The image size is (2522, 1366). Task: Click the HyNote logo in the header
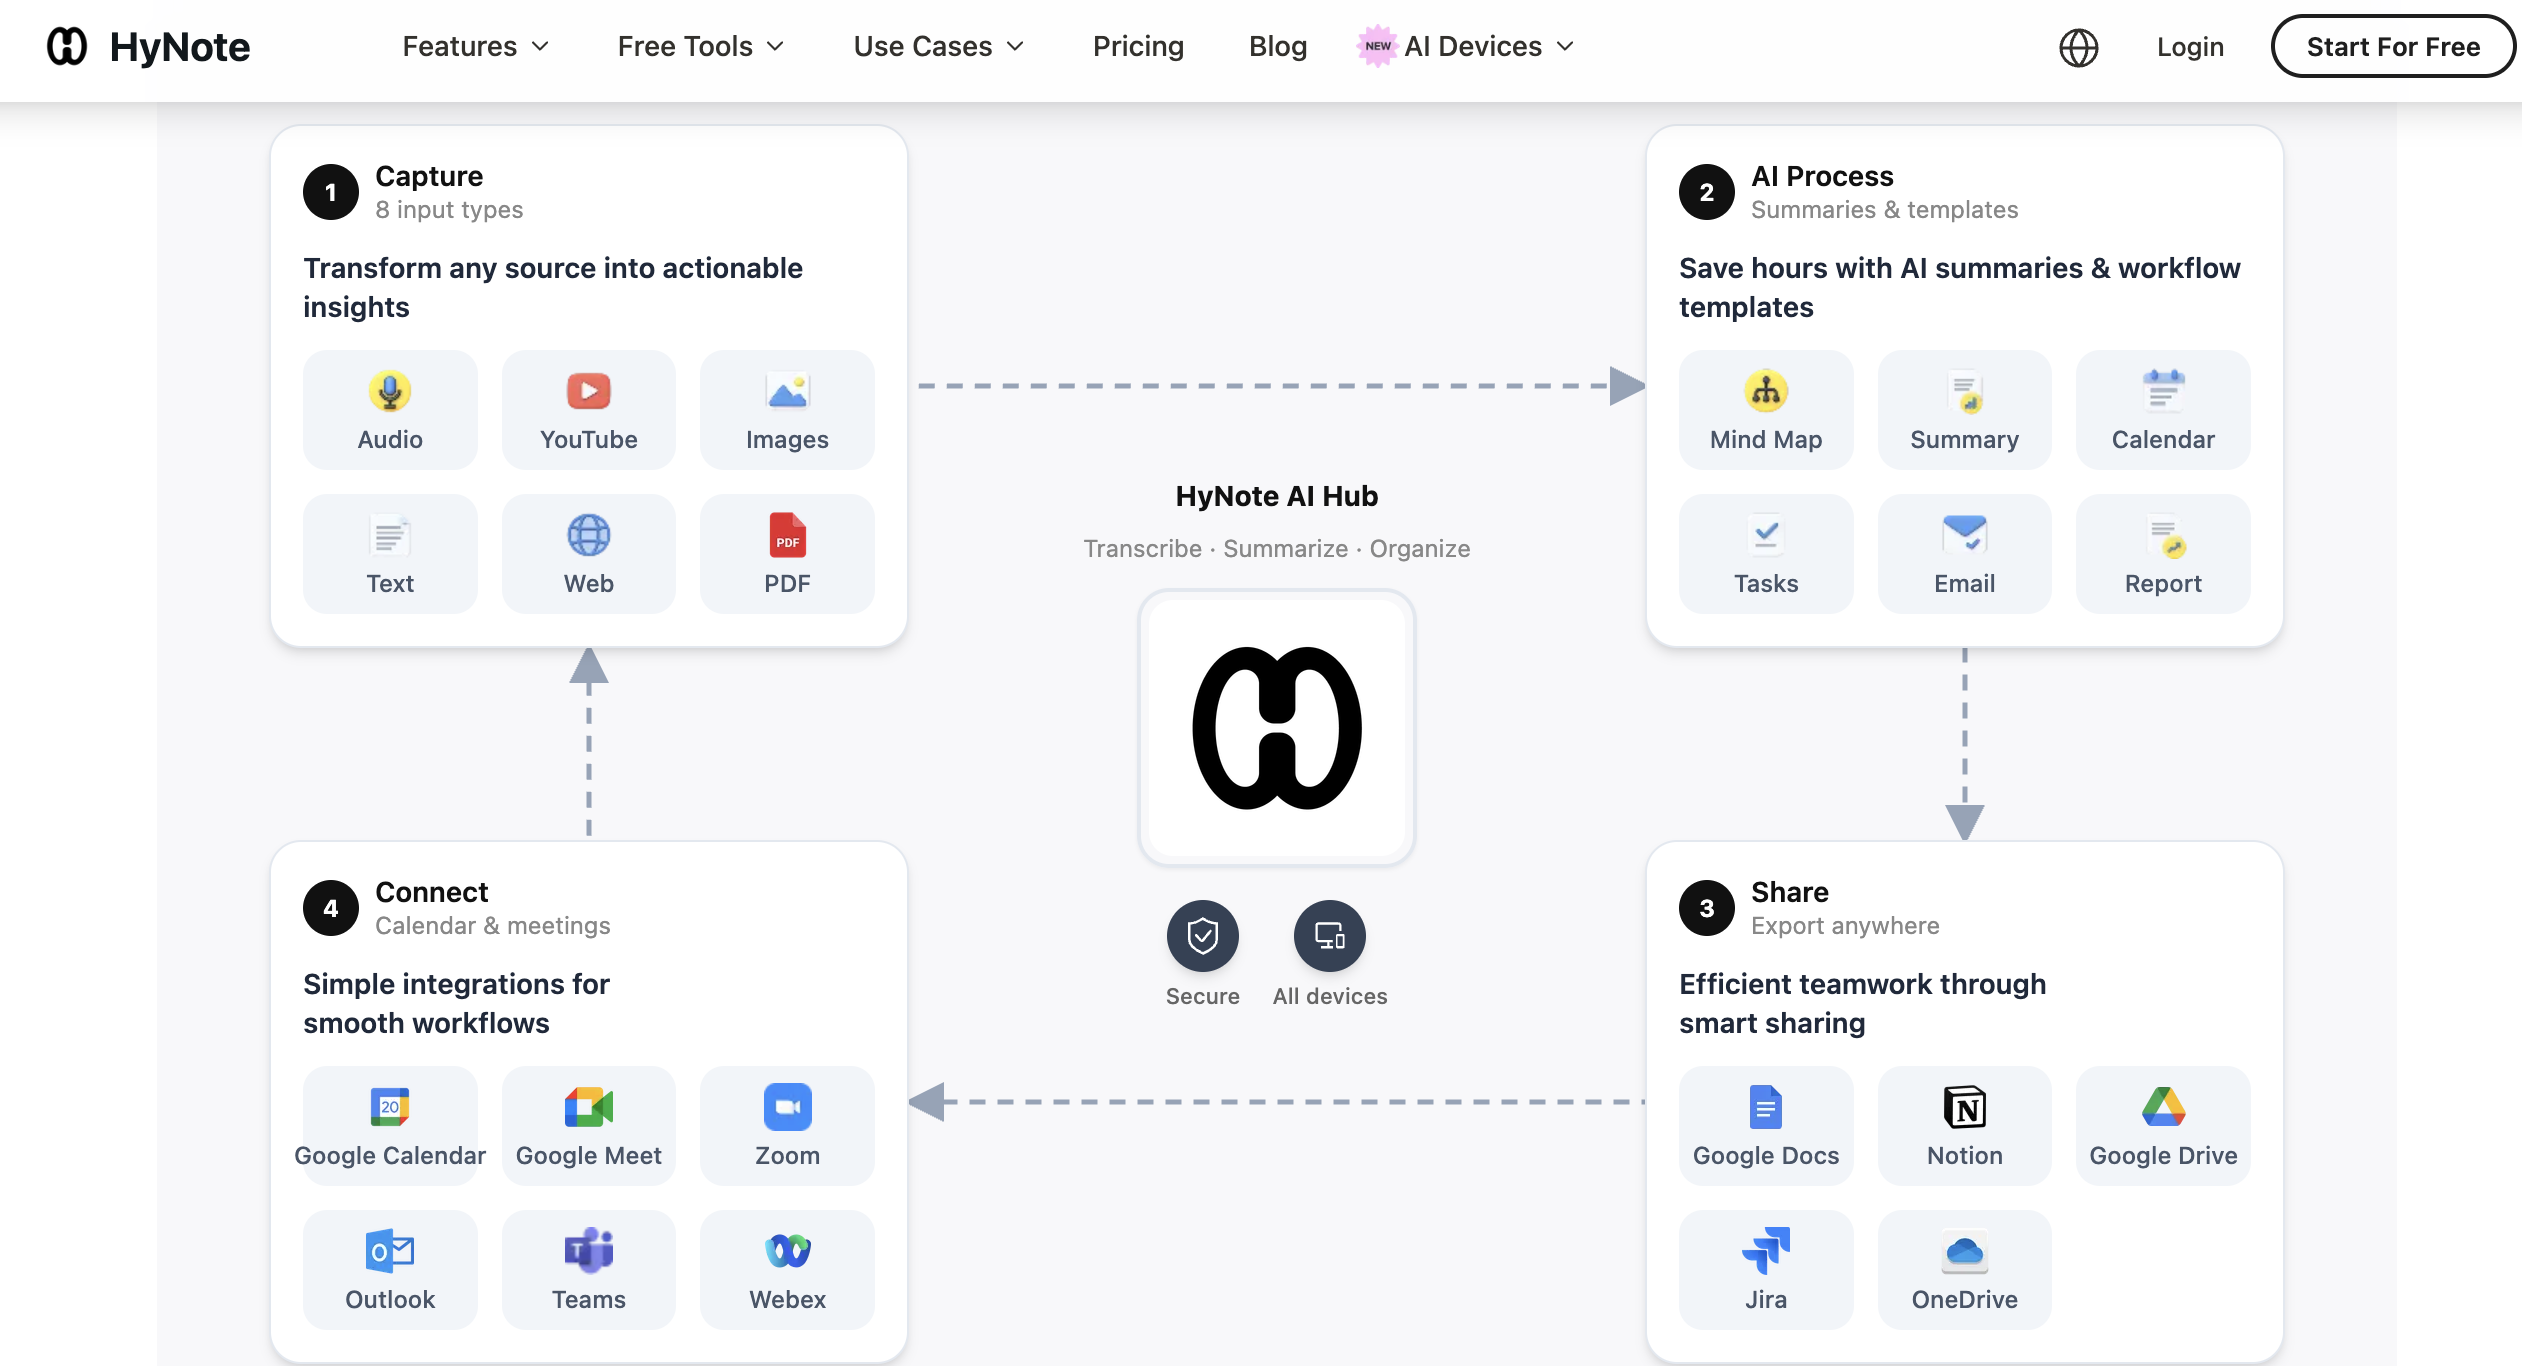[67, 47]
